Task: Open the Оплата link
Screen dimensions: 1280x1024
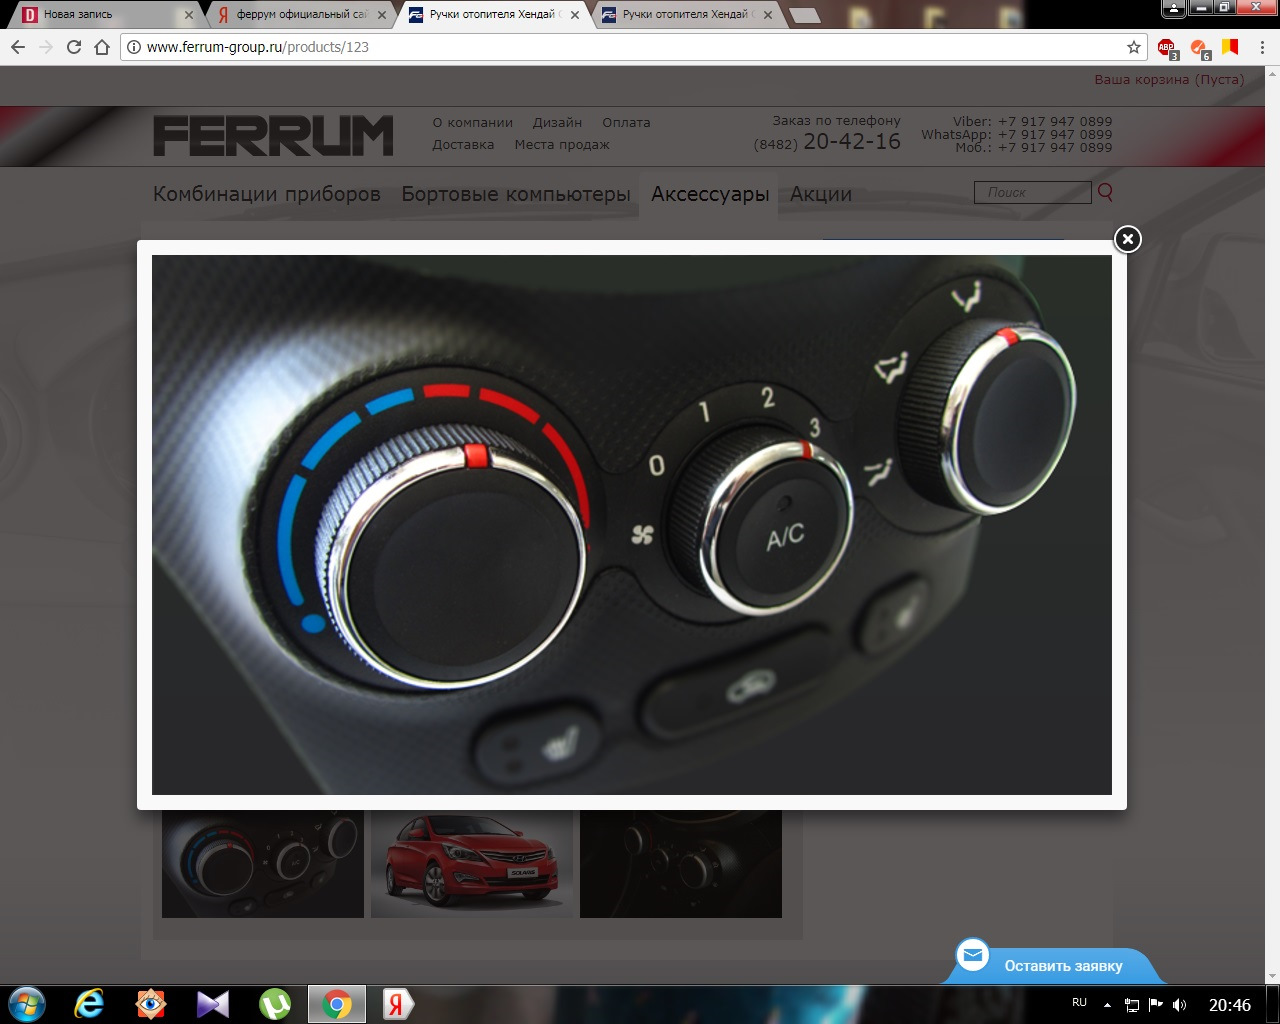Action: click(x=626, y=122)
